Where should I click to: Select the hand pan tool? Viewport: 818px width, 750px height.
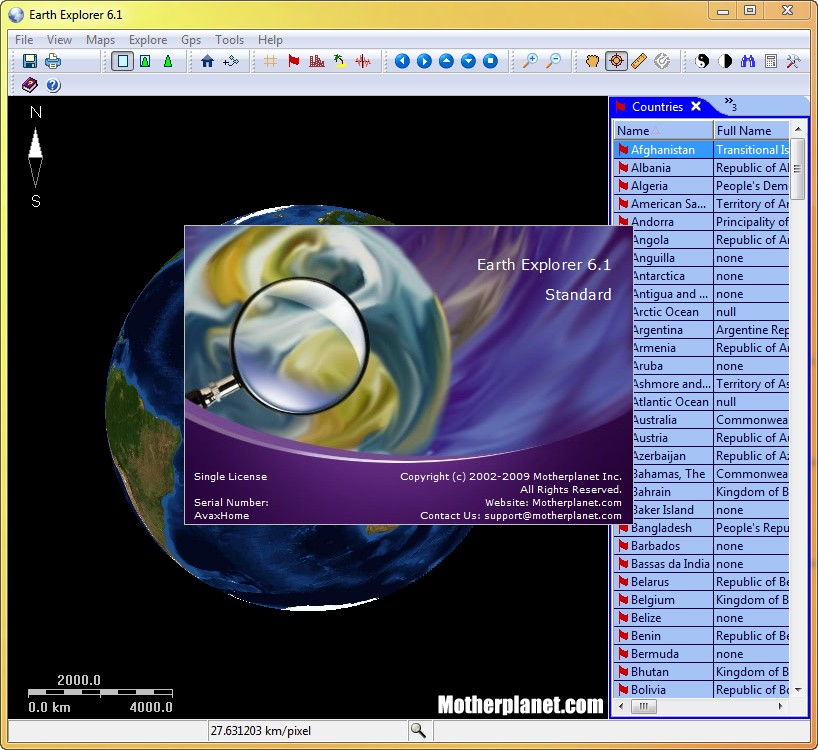(592, 61)
